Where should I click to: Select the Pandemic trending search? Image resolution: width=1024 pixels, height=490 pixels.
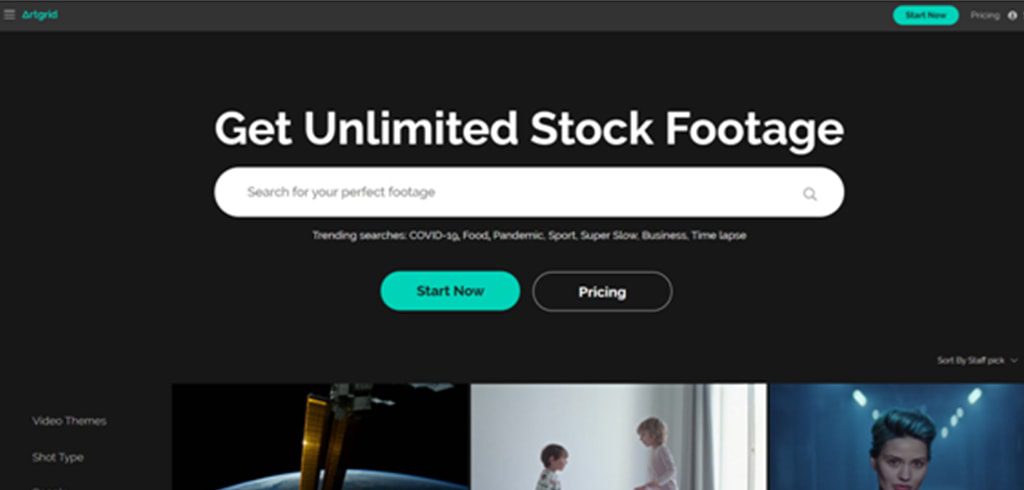518,235
